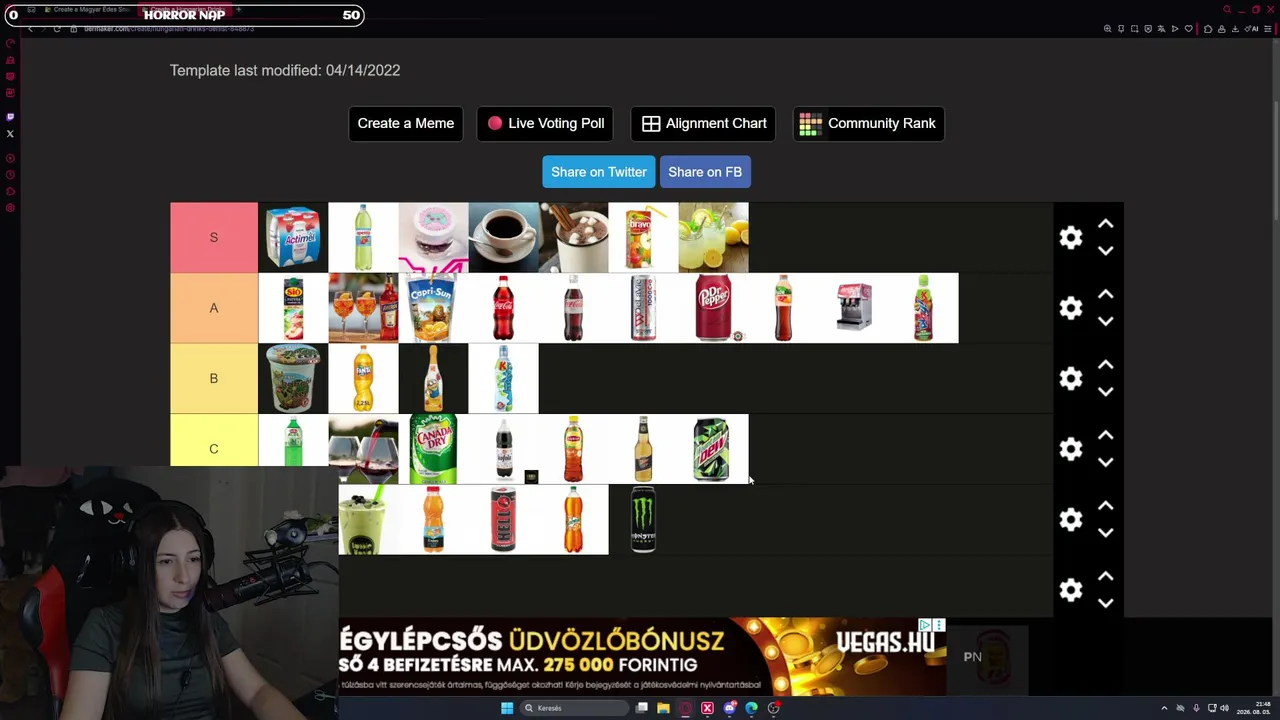Share the tier list on FB
1280x720 pixels.
pos(705,172)
